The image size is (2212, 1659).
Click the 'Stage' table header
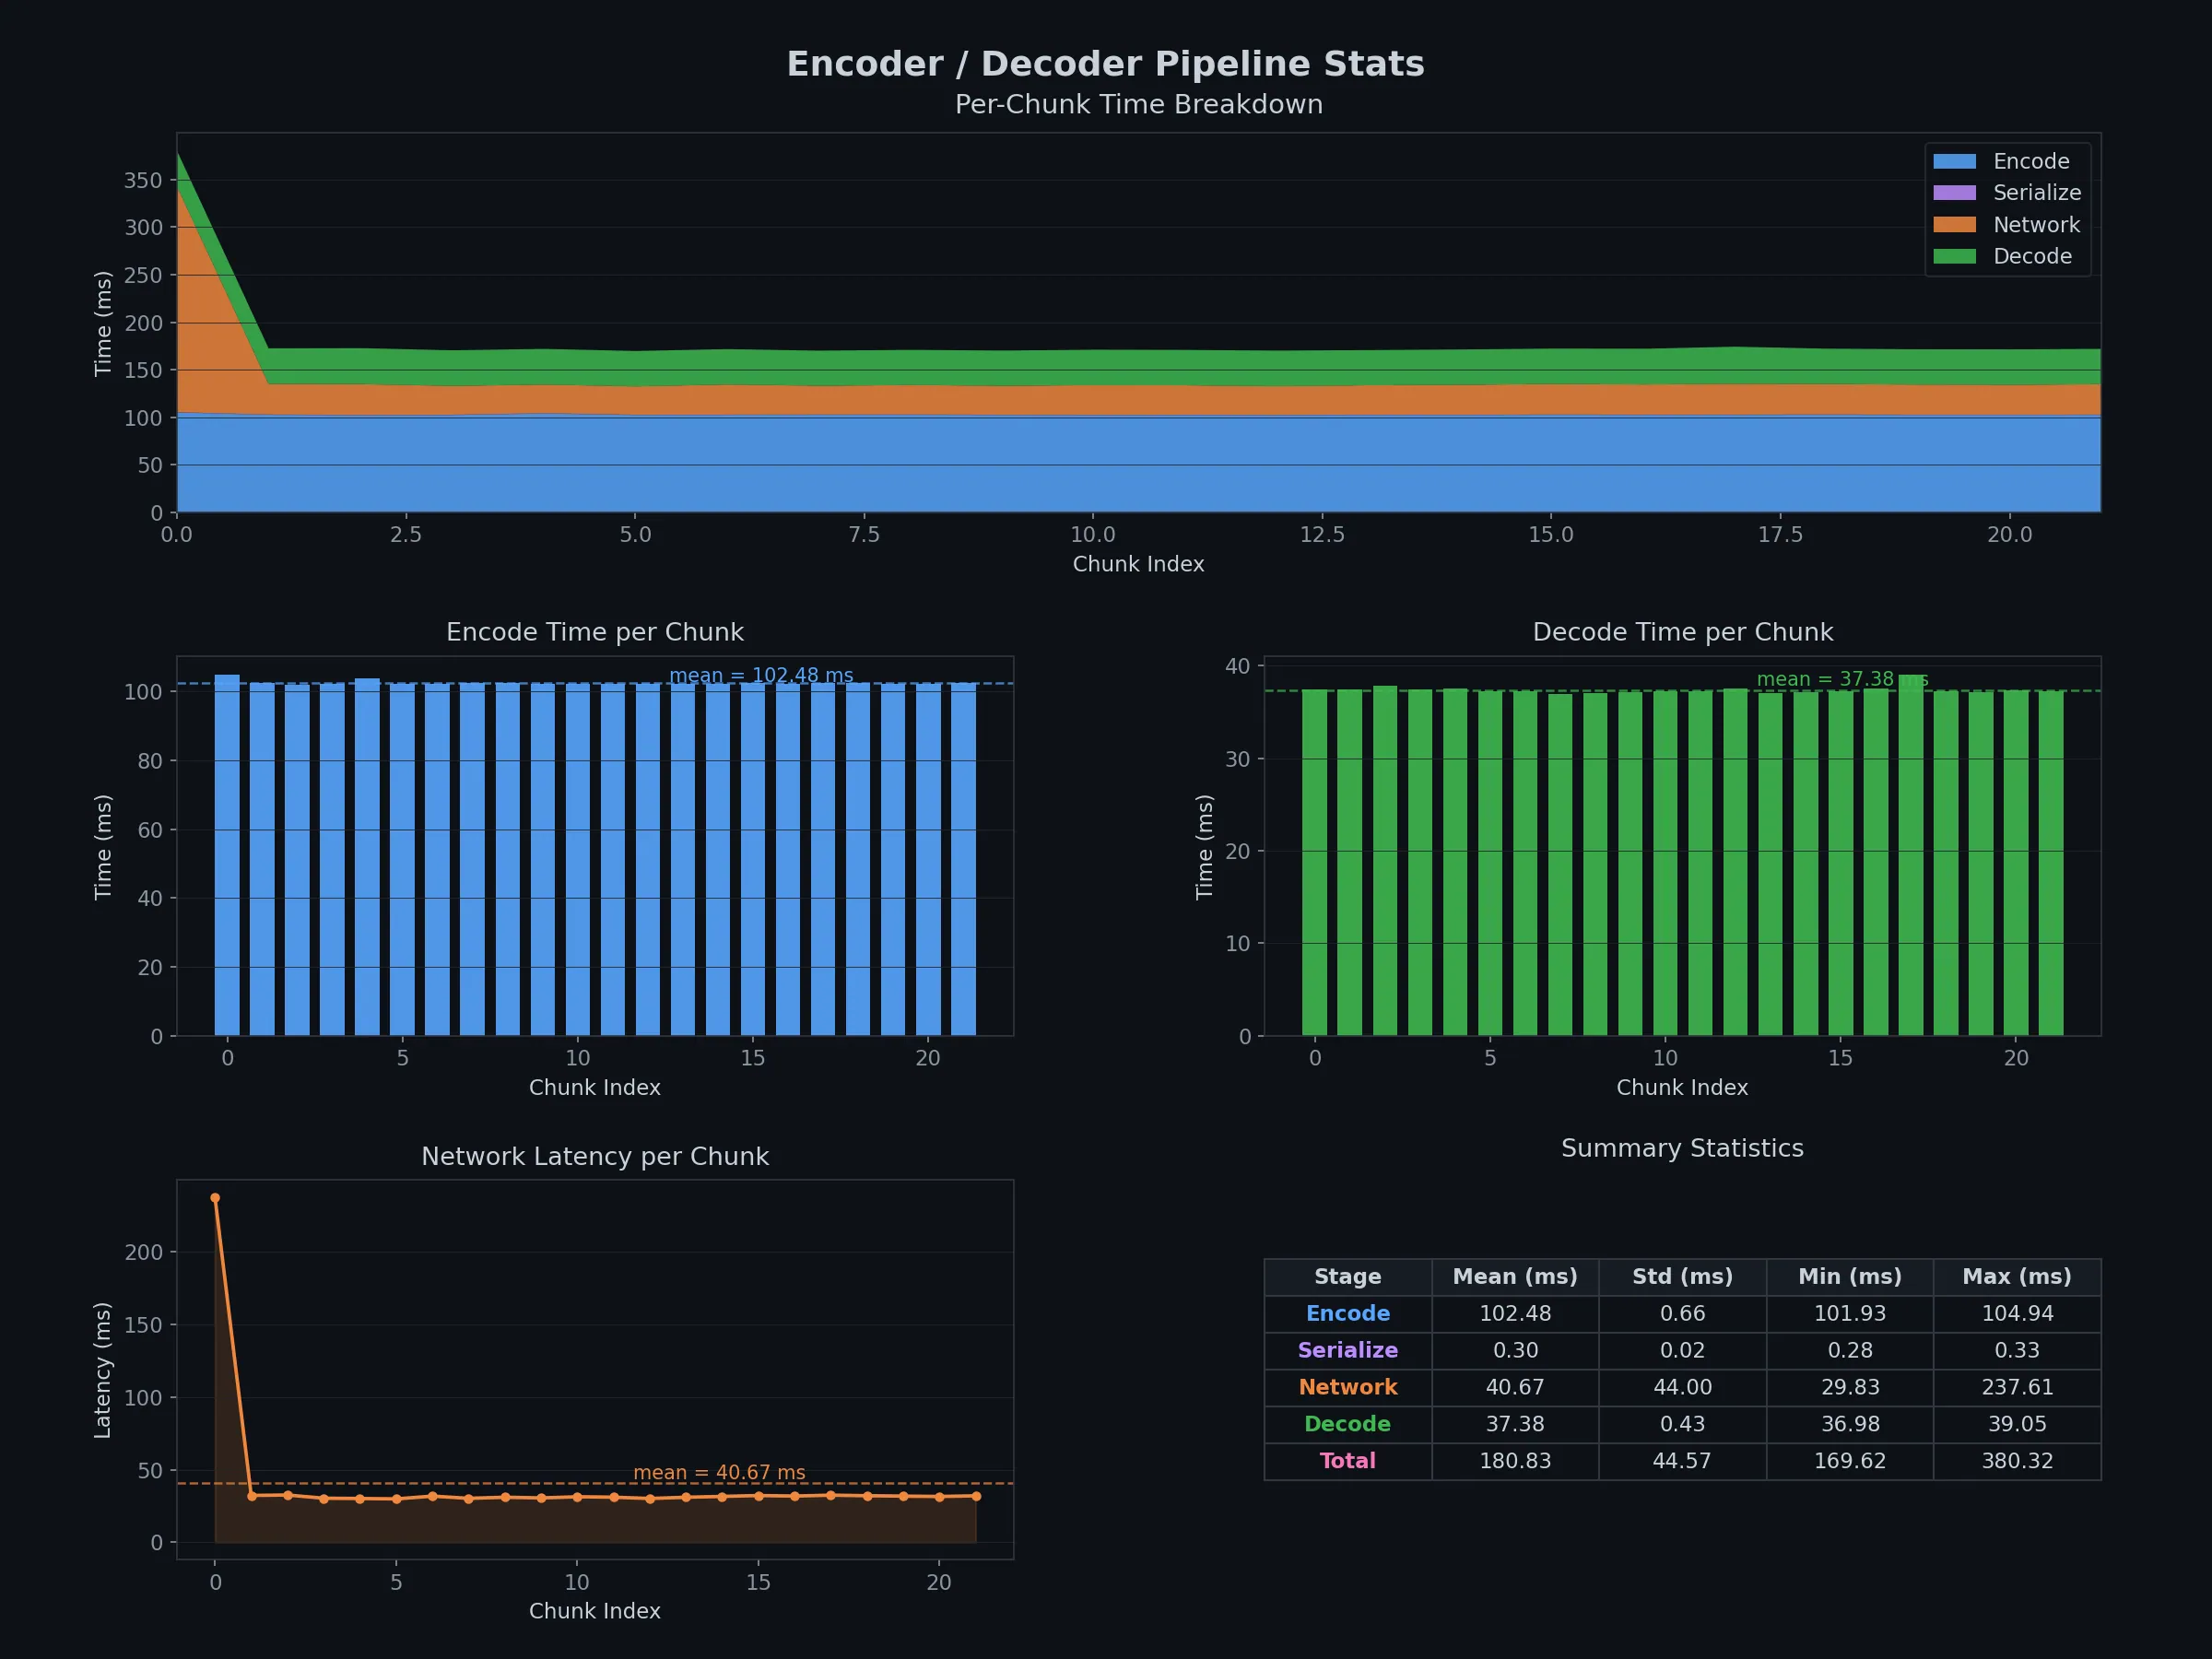pos(1348,1277)
